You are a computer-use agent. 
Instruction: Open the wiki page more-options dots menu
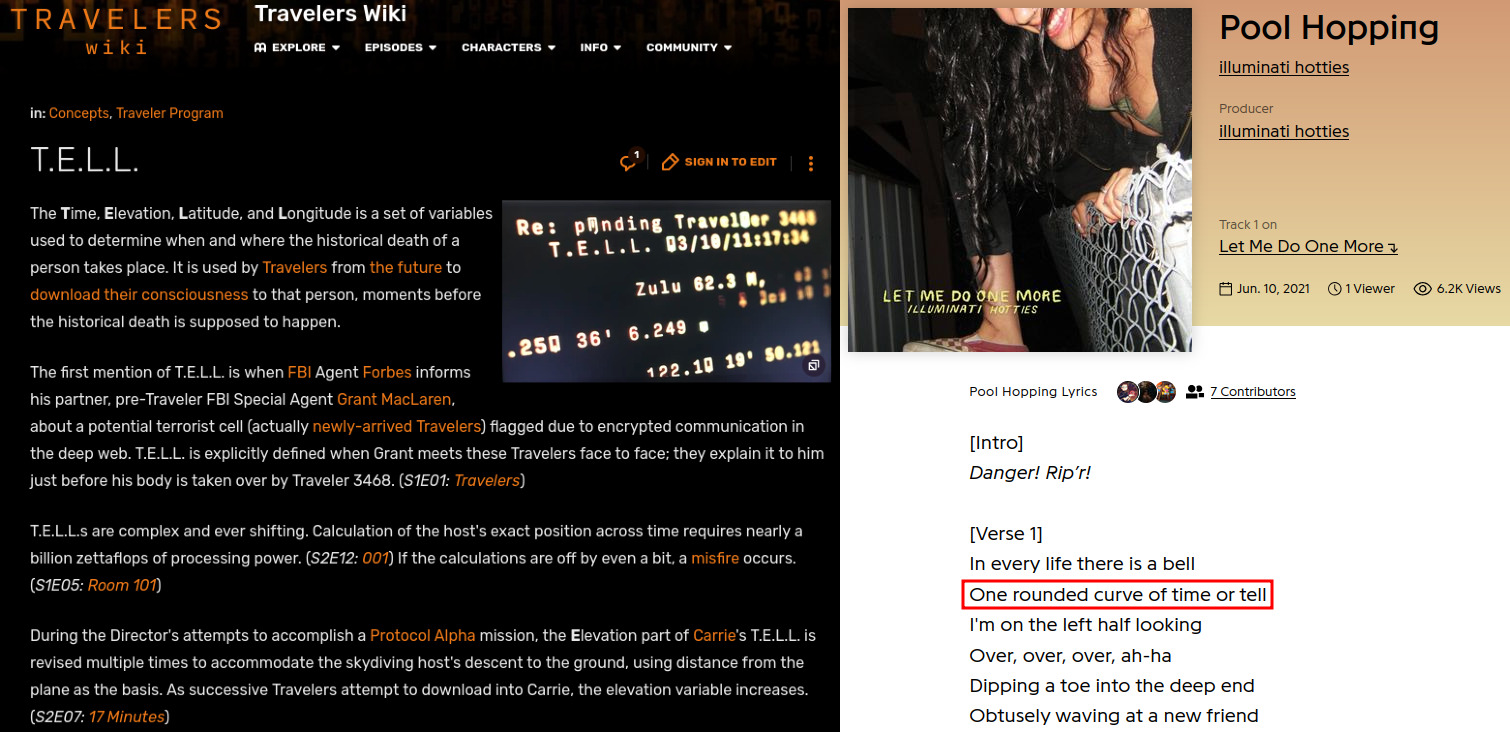coord(811,163)
